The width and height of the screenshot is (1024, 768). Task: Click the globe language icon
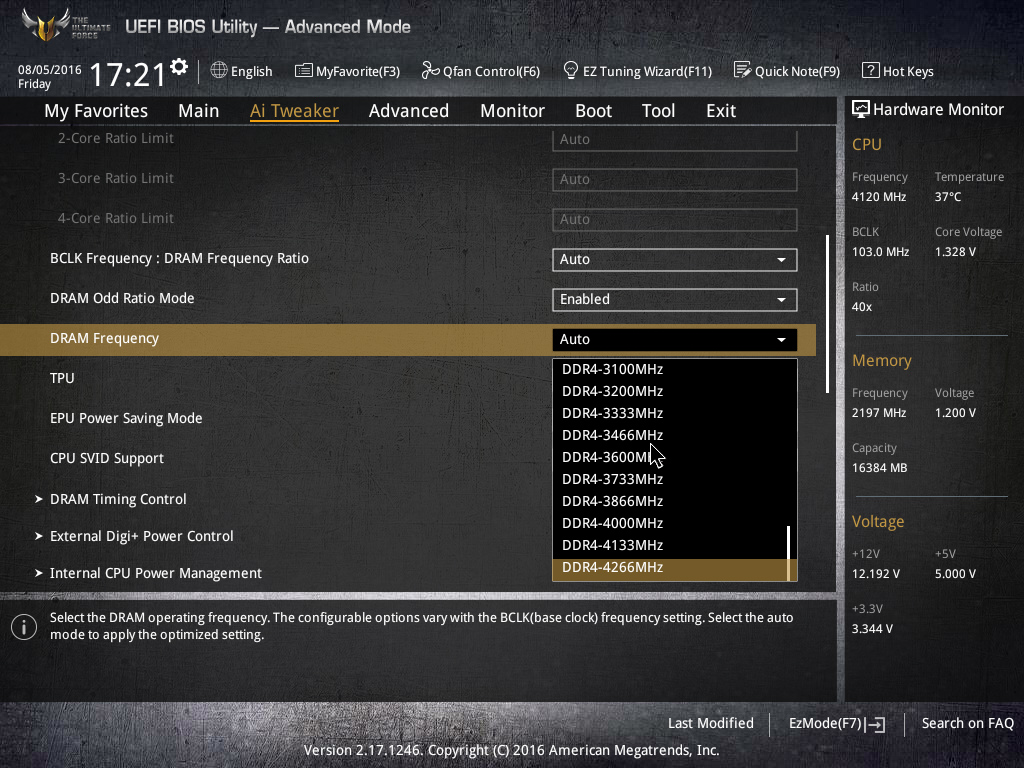[x=219, y=71]
